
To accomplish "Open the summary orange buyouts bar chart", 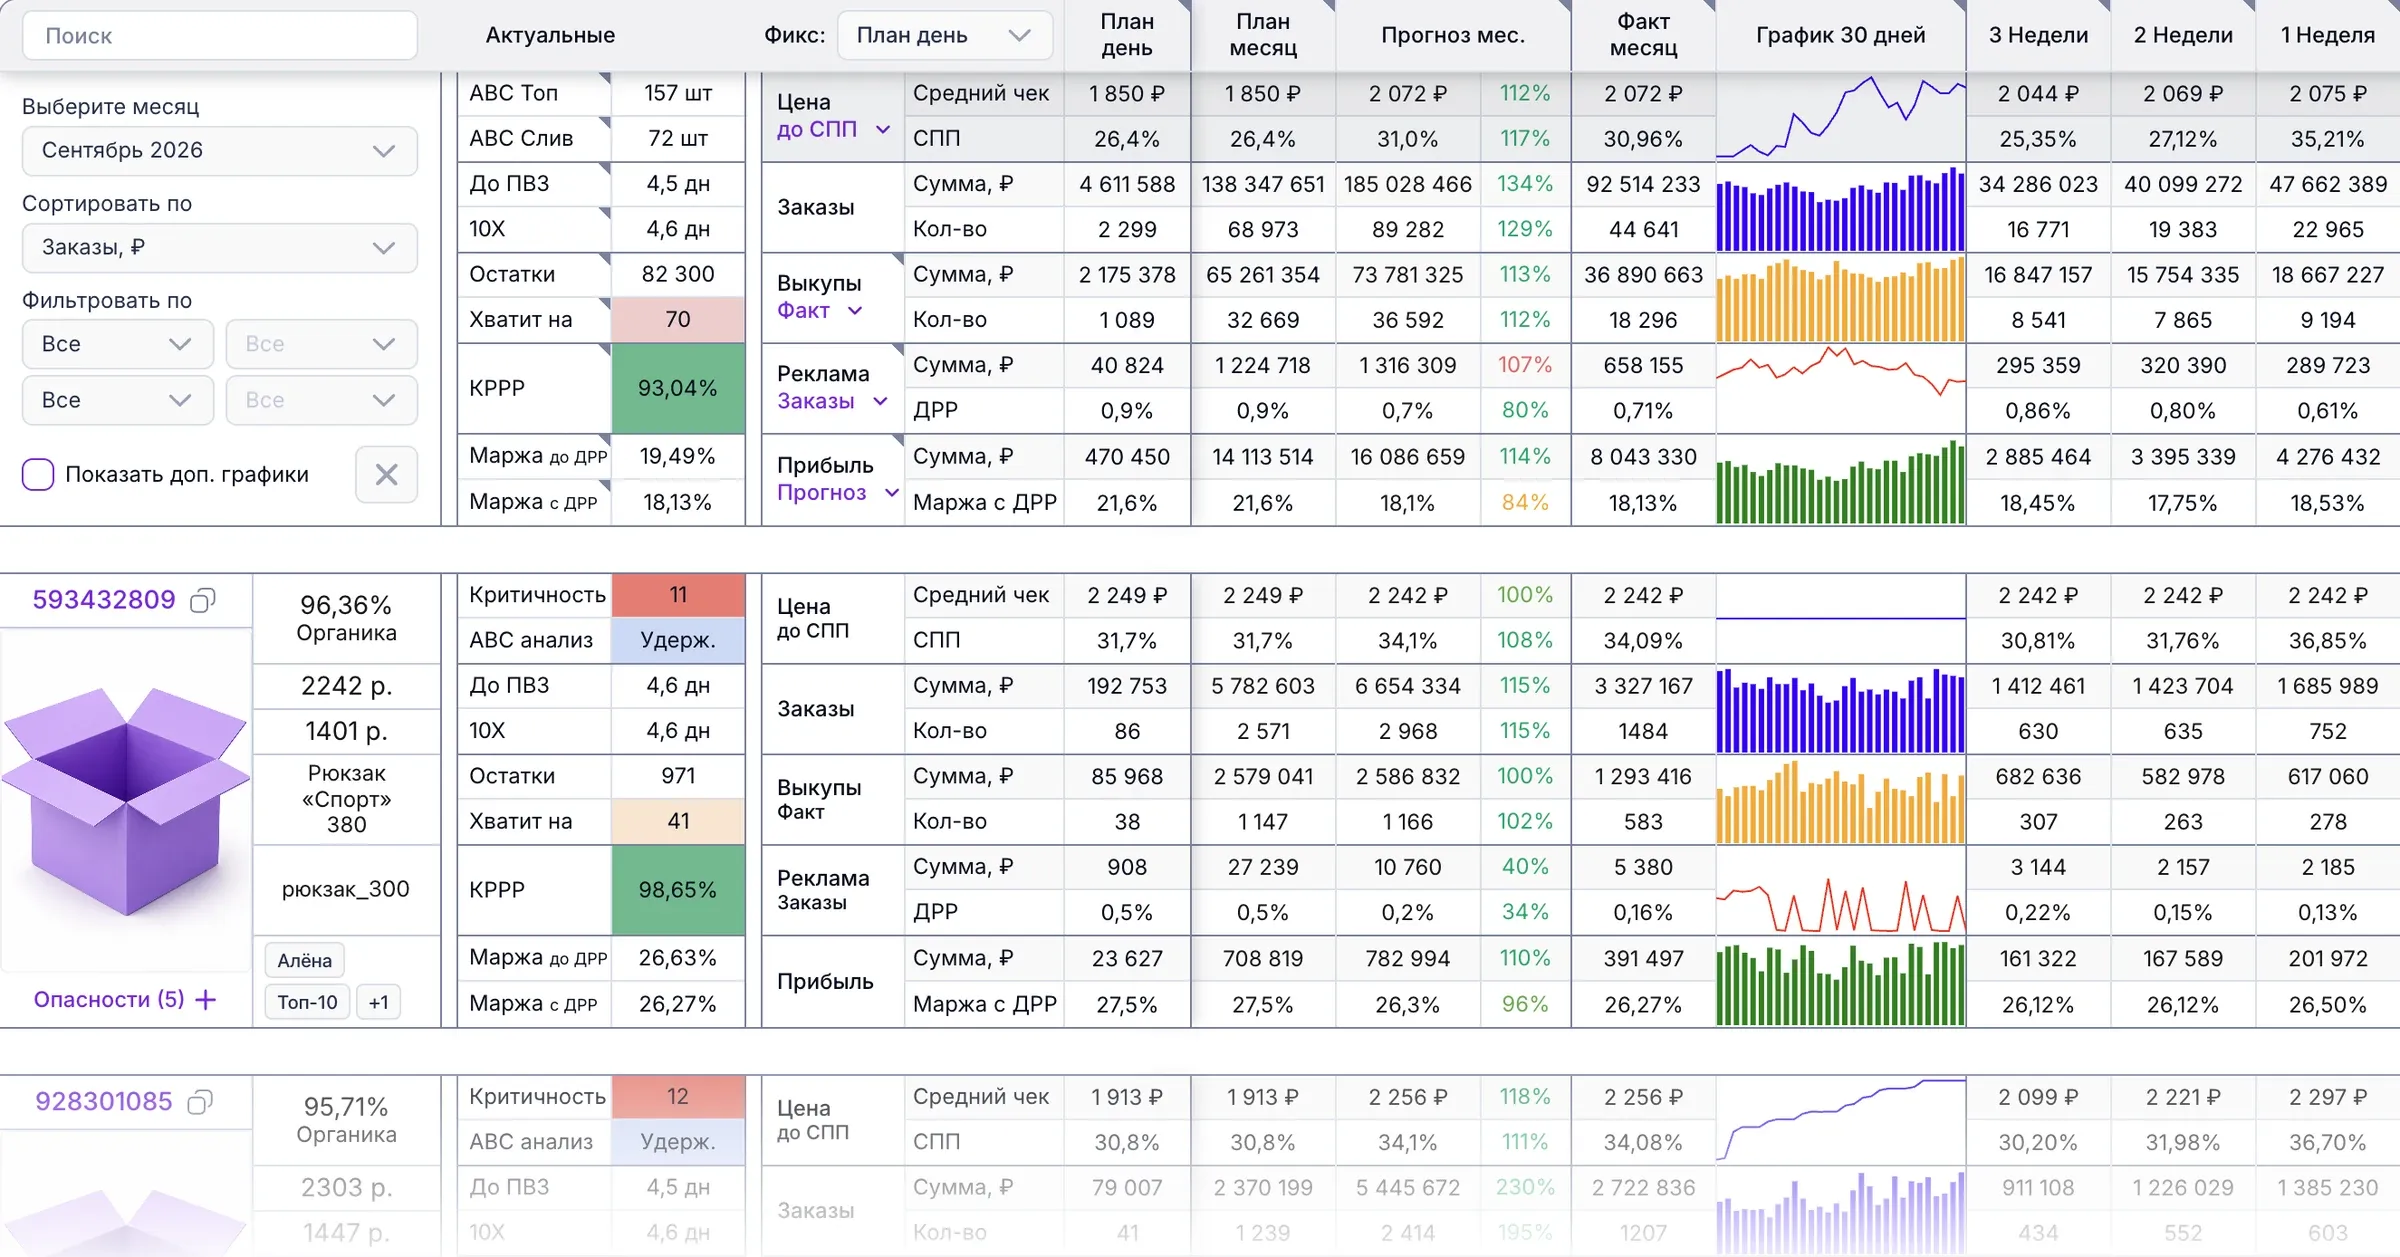I will coord(1841,298).
